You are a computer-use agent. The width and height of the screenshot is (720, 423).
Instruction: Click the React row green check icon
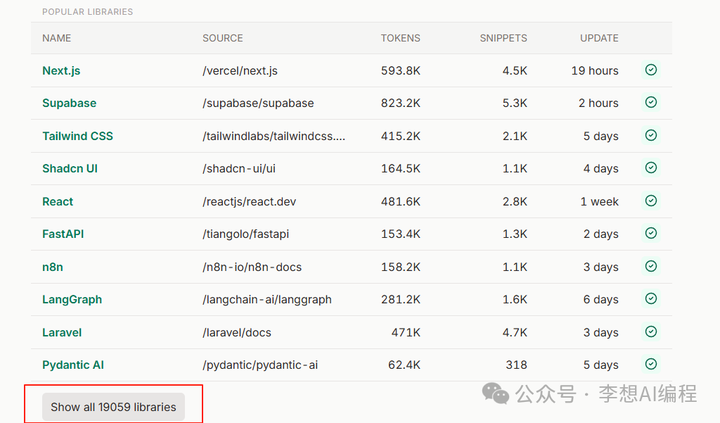pyautogui.click(x=651, y=201)
